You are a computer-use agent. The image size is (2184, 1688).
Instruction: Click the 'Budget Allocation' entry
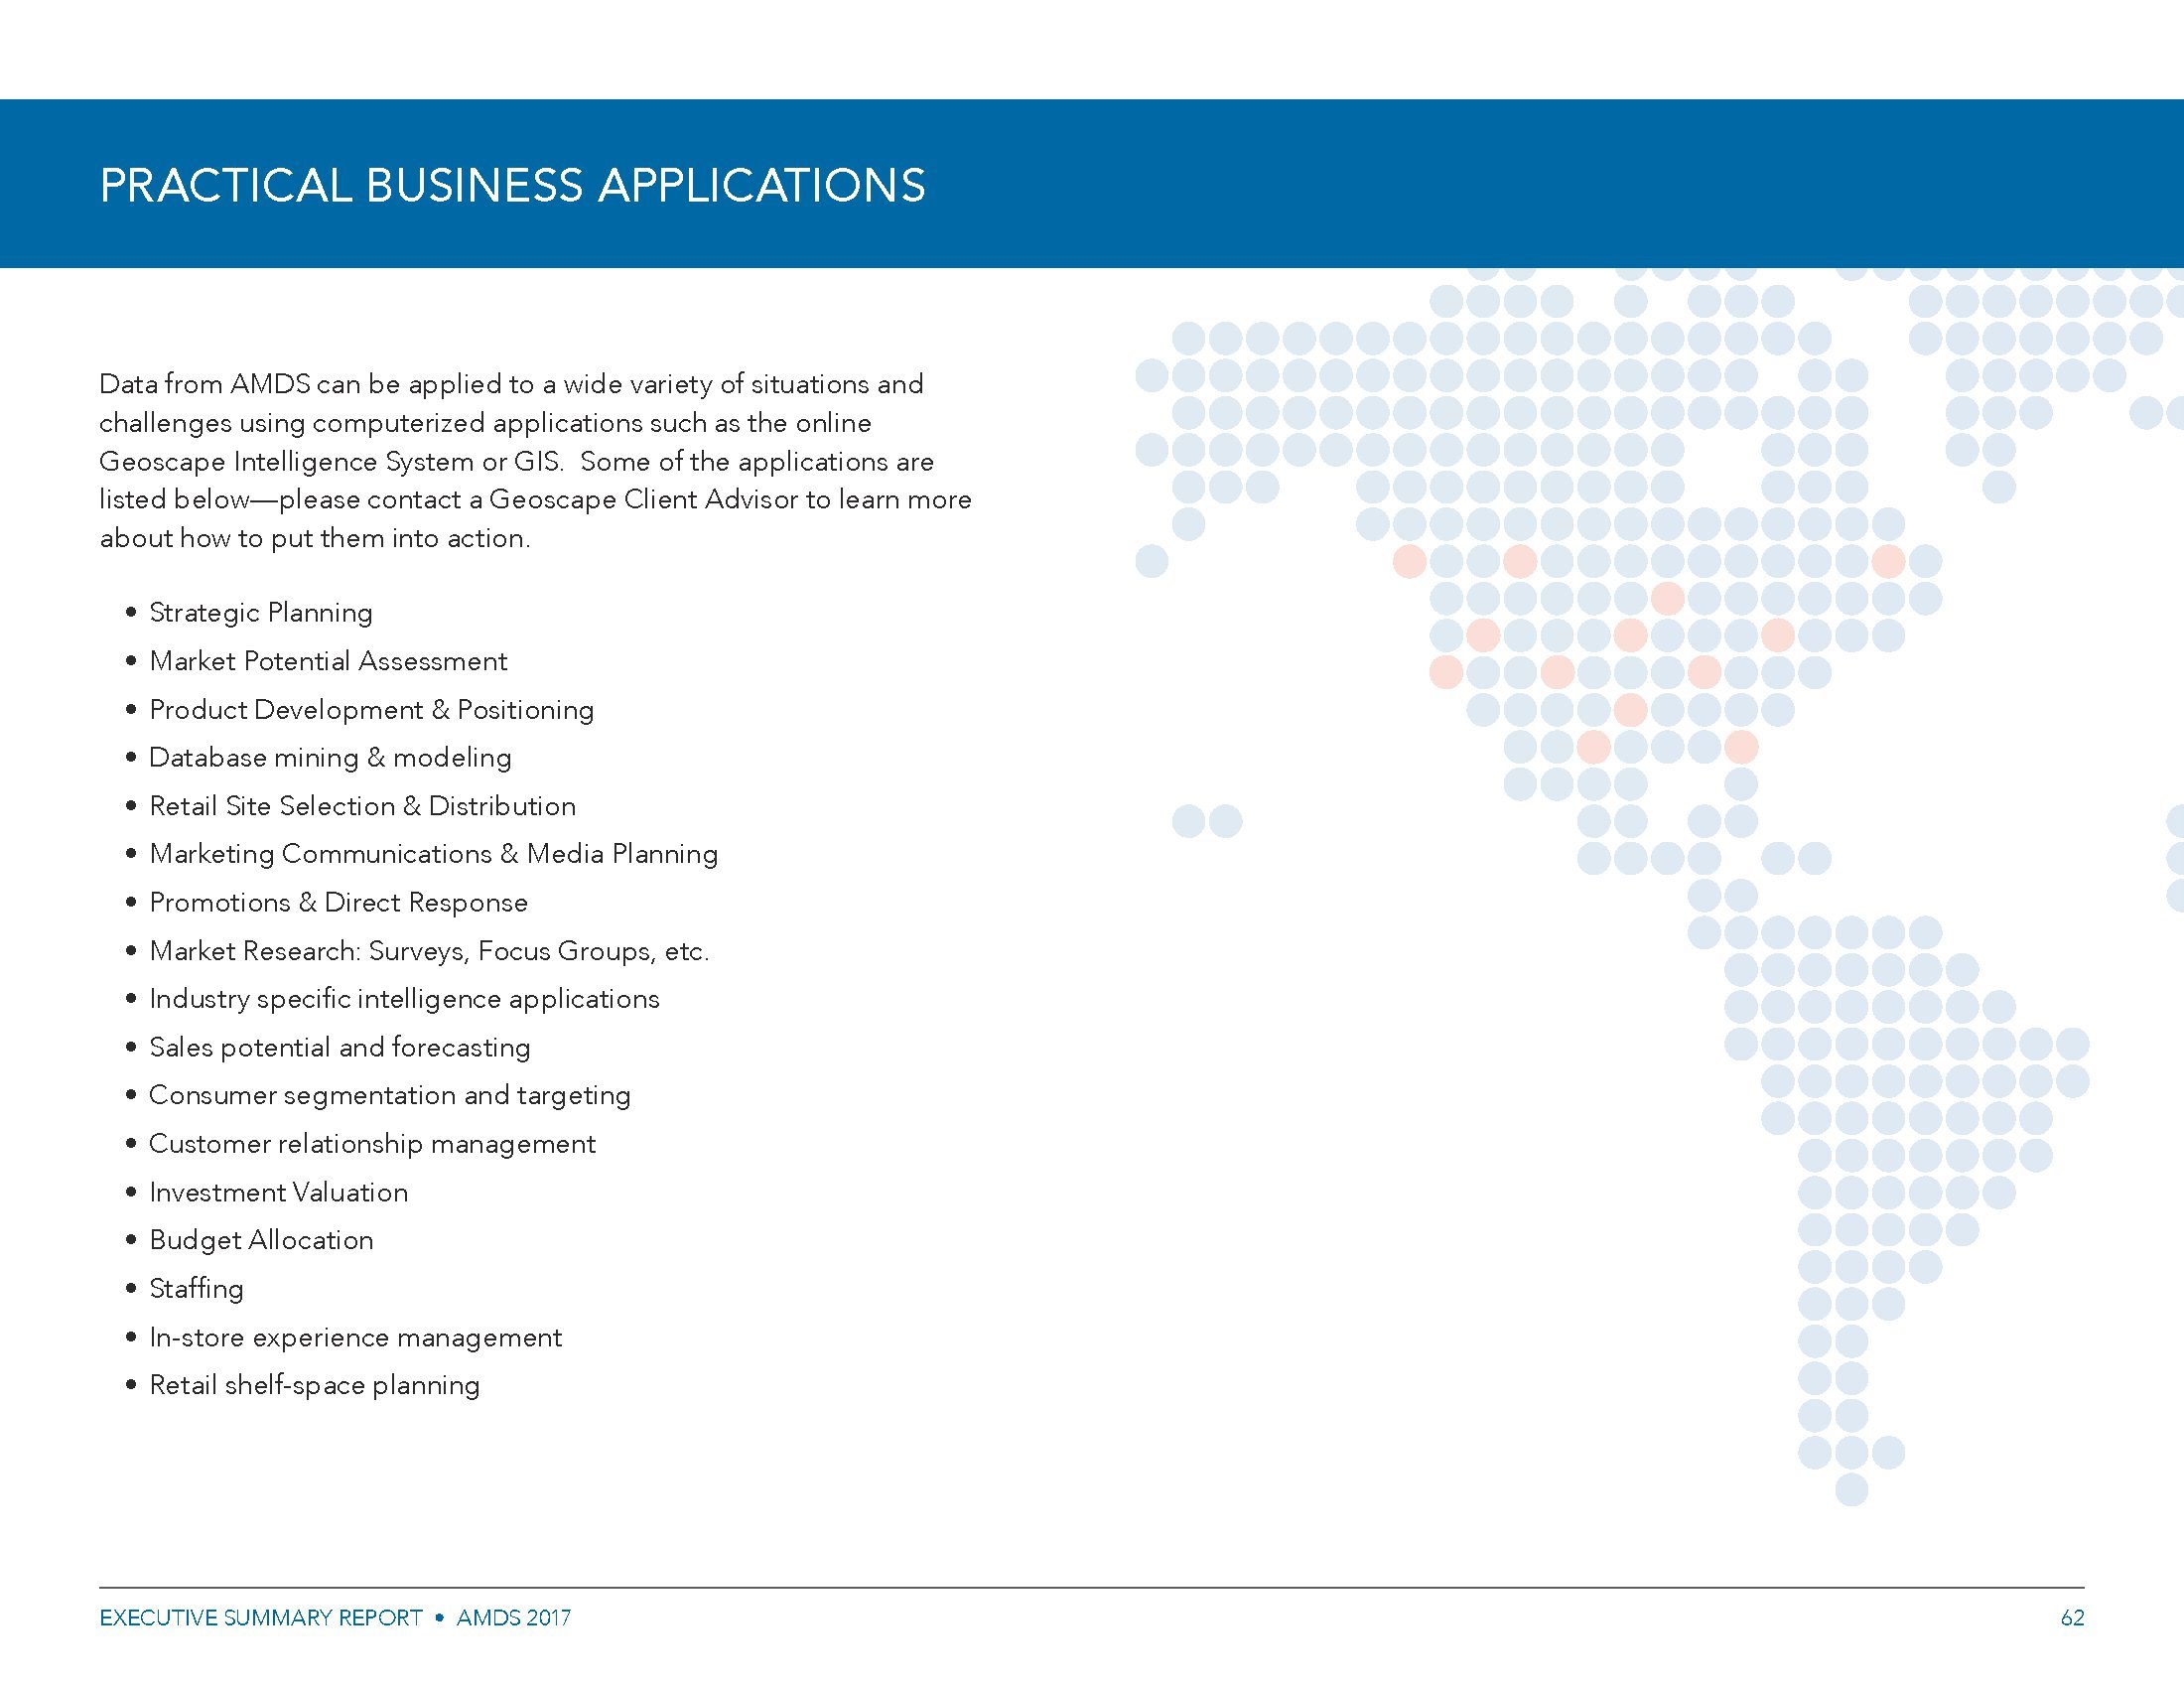click(261, 1240)
